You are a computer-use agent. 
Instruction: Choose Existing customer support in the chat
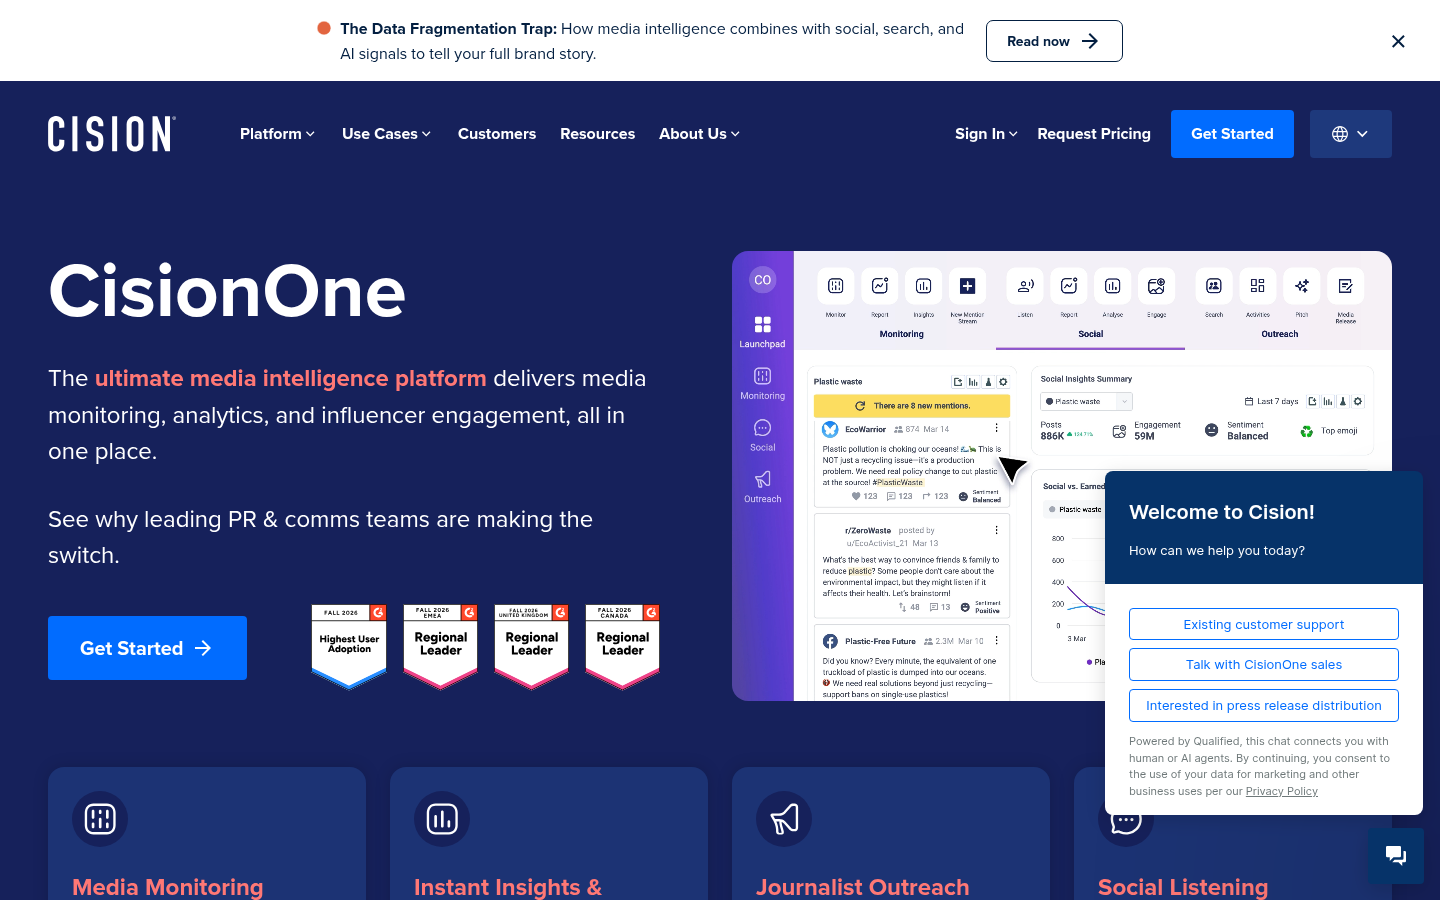click(x=1264, y=624)
